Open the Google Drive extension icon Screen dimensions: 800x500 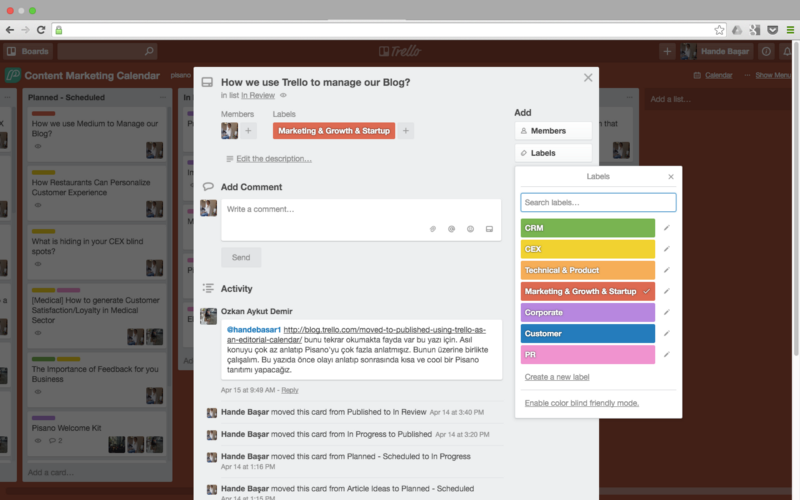point(737,30)
